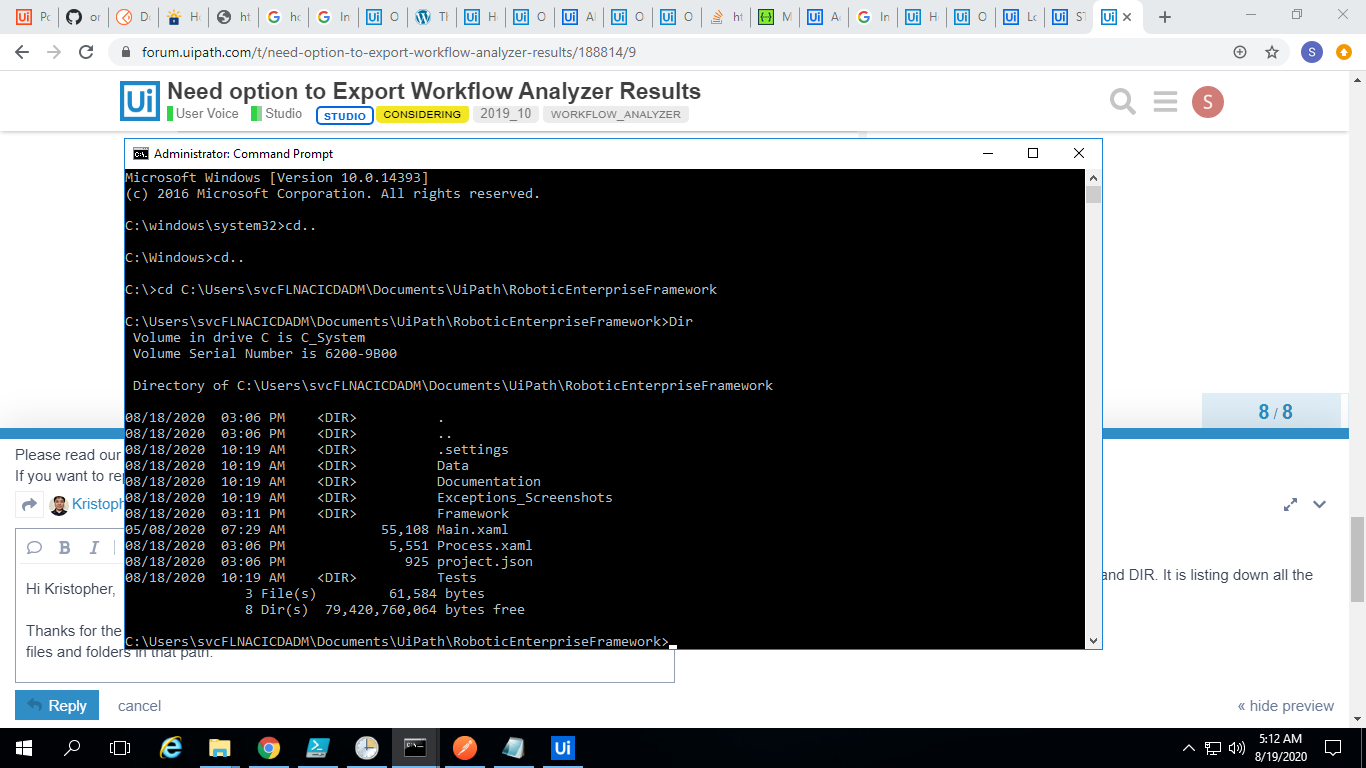Click inside the reply text editor
This screenshot has width=1366, height=768.
coord(345,625)
